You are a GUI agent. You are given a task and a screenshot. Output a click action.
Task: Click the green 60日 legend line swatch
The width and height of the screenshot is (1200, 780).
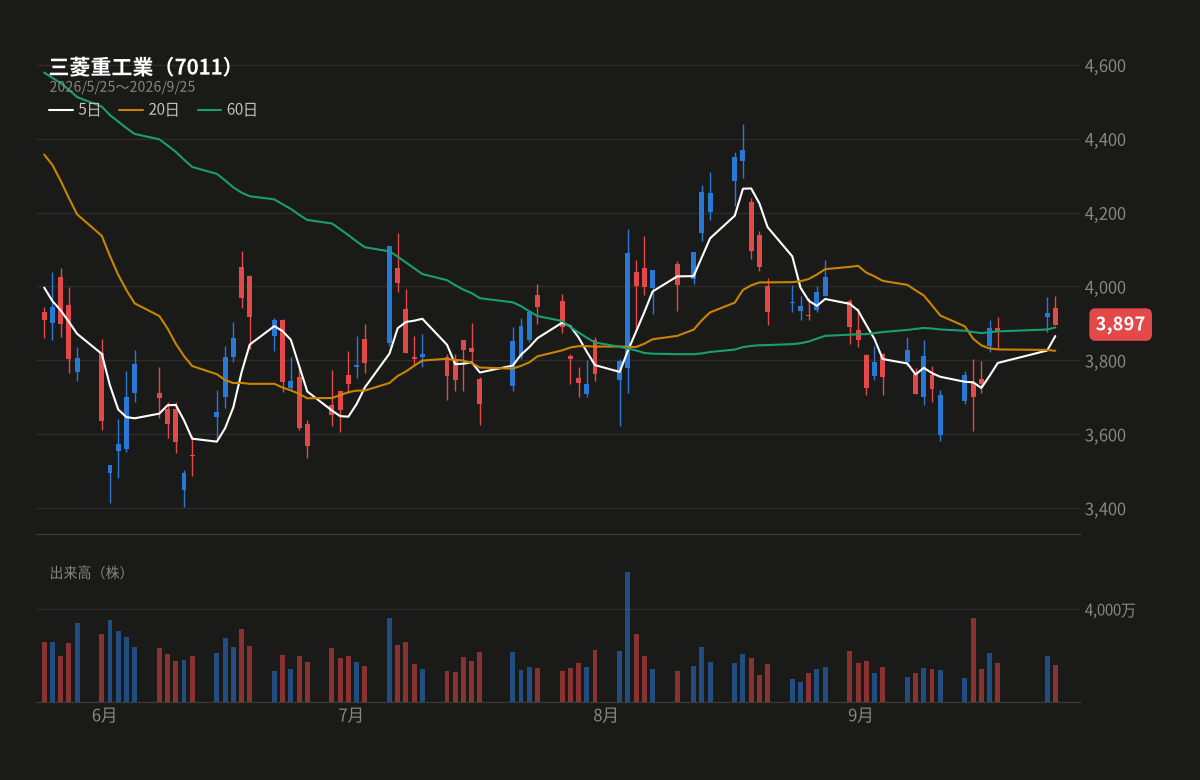point(208,110)
